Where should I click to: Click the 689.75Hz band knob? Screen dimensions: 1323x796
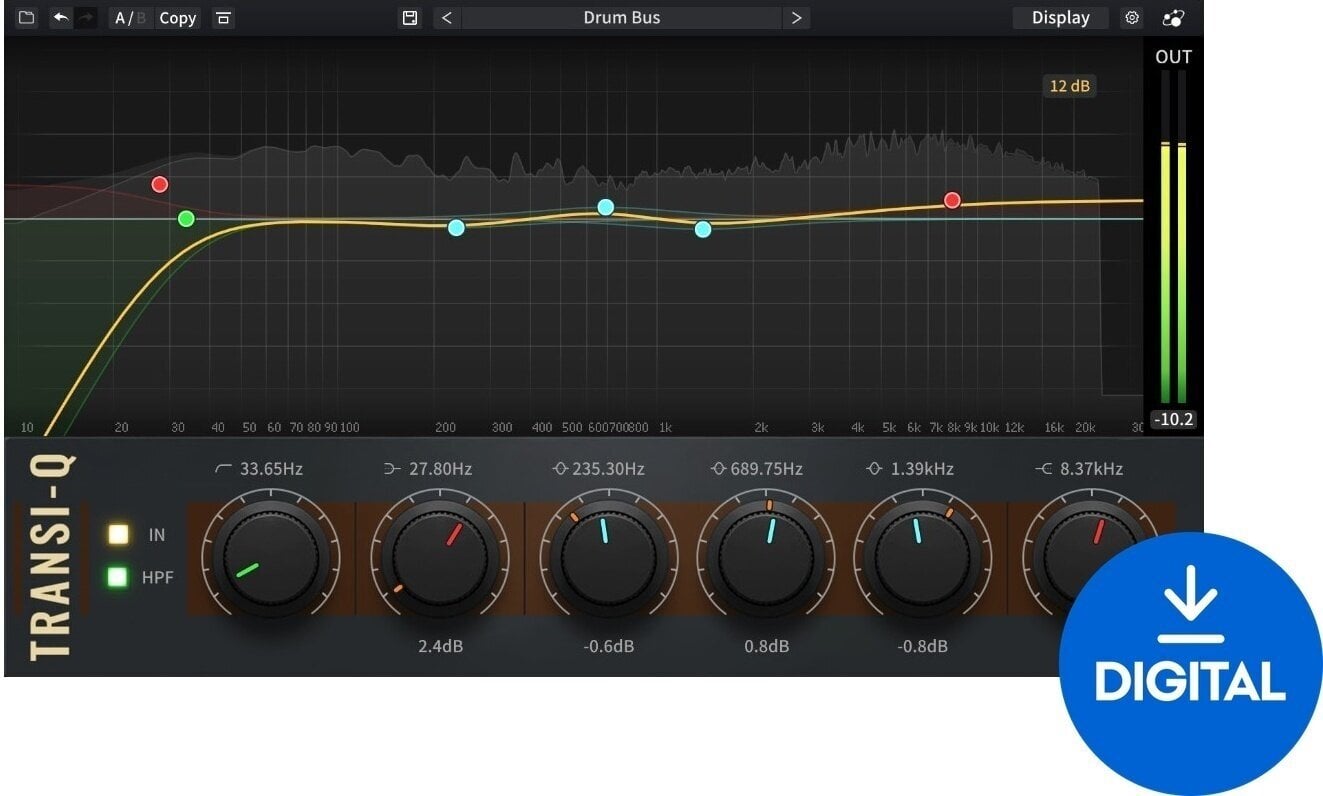(766, 558)
